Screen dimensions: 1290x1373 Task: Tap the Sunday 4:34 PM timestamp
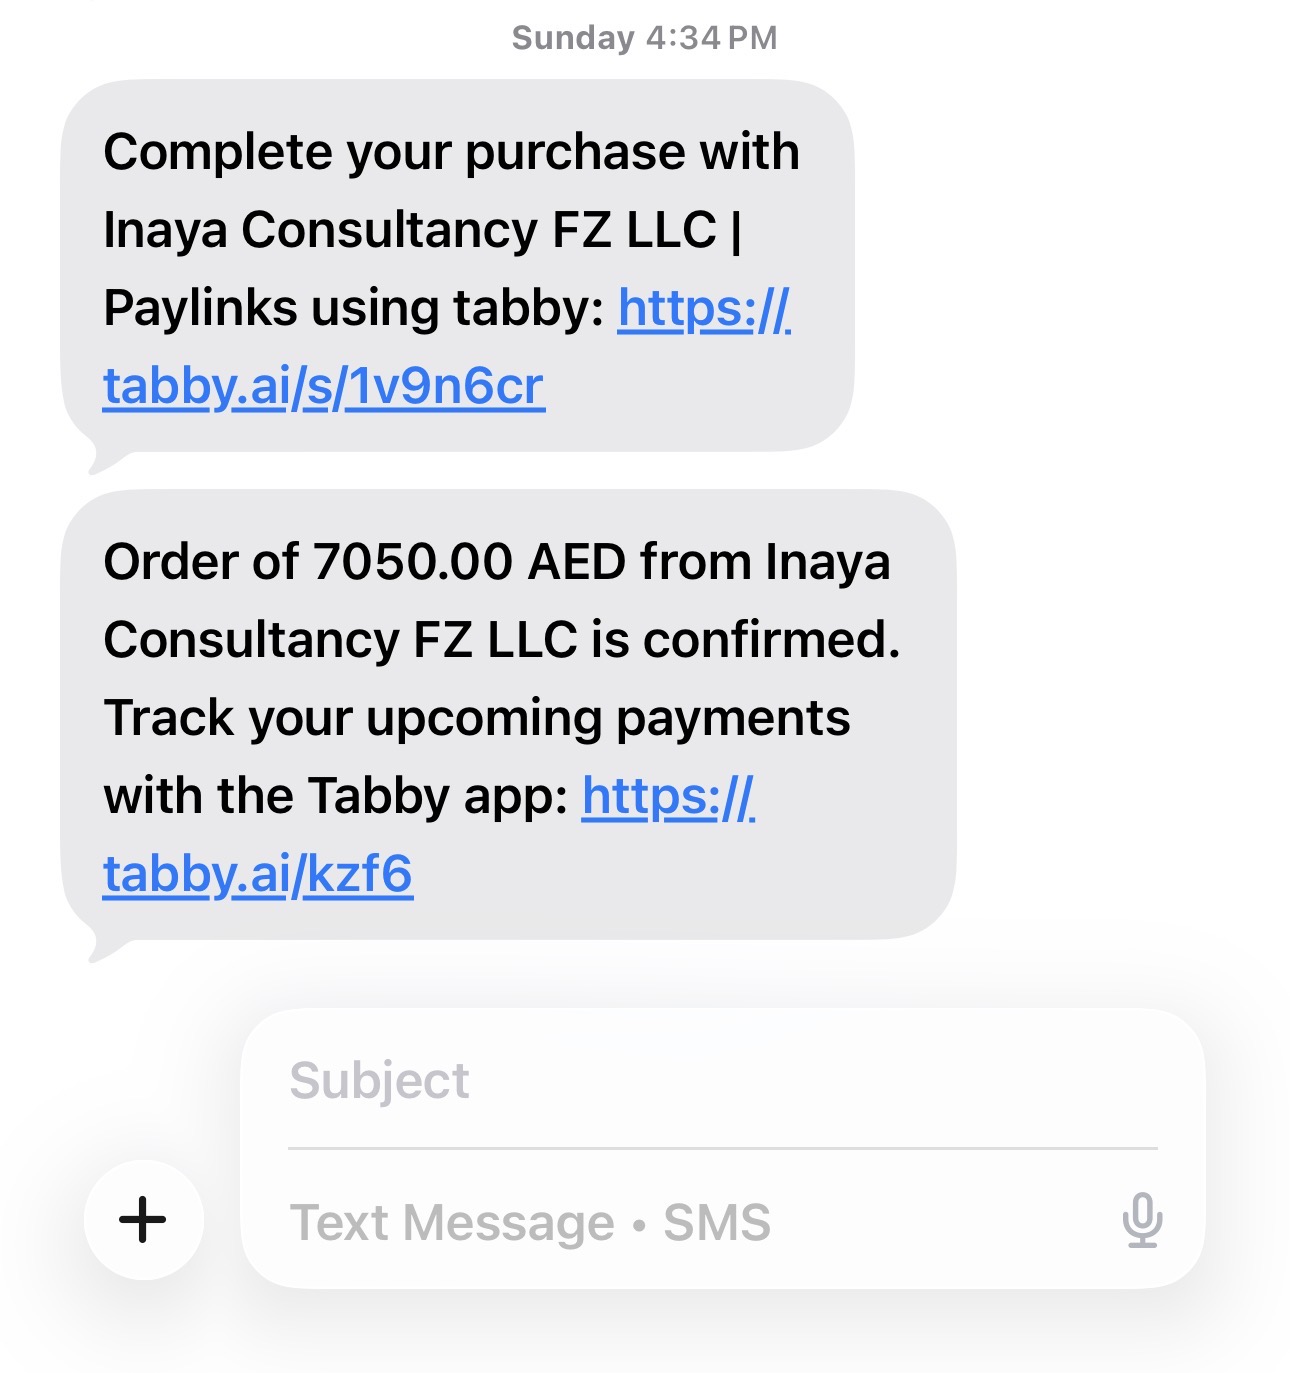[x=644, y=38]
